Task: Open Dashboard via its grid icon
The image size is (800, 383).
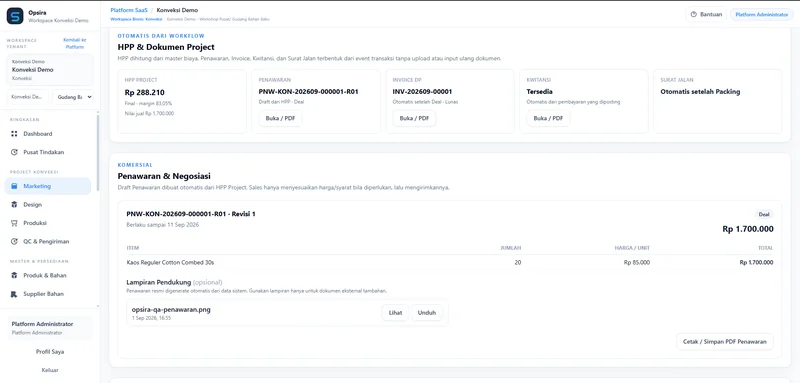Action: pos(14,134)
